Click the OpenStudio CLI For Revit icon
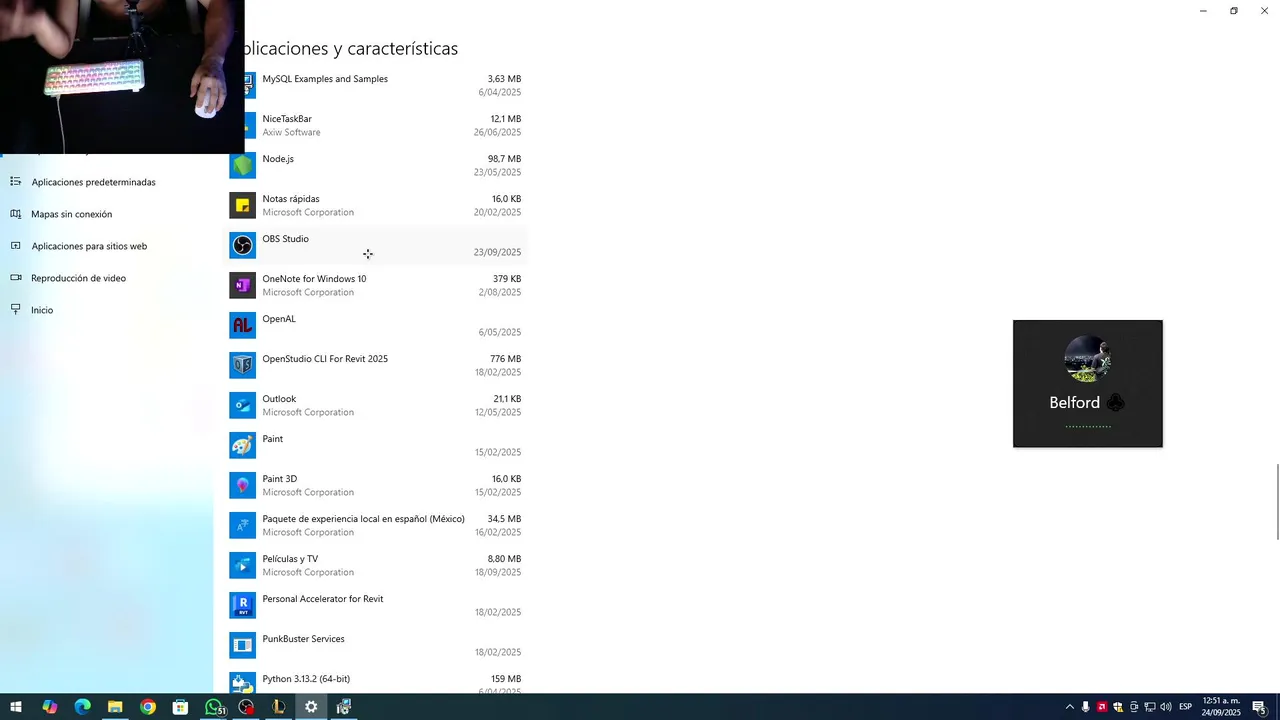The image size is (1280, 720). tap(243, 365)
